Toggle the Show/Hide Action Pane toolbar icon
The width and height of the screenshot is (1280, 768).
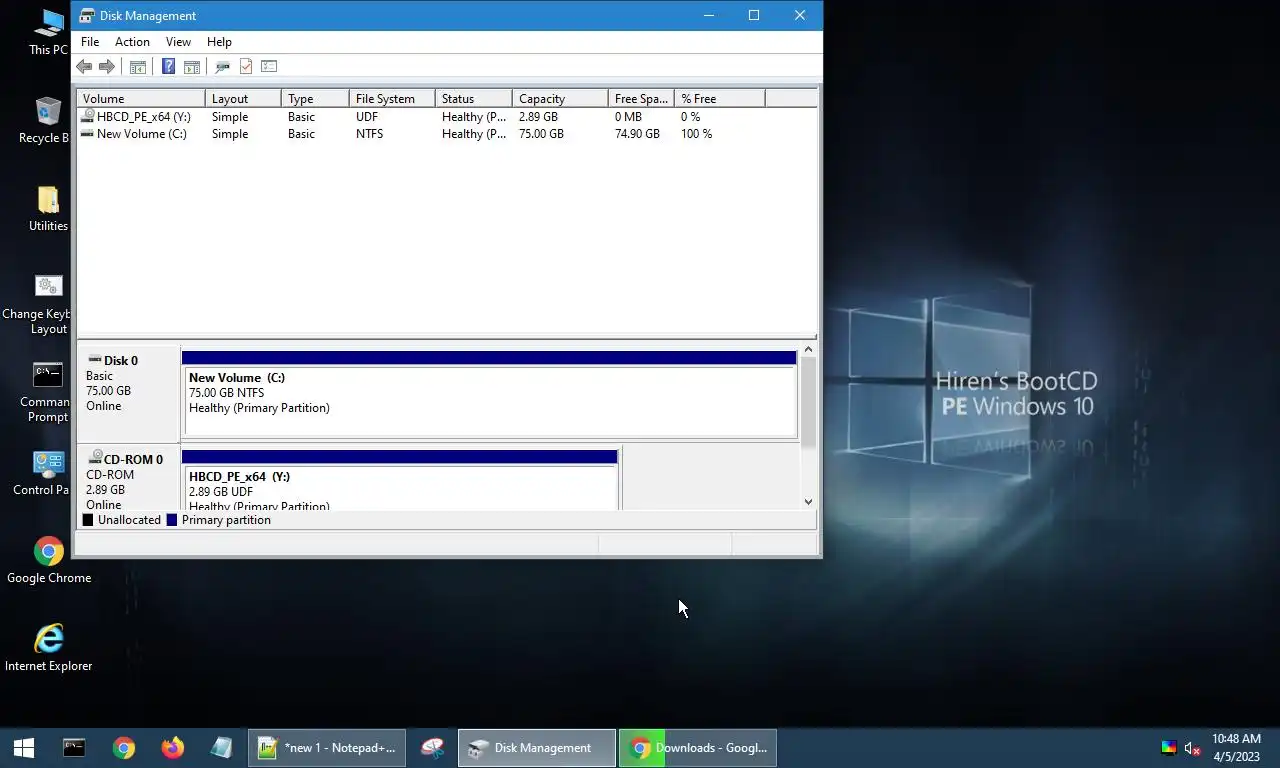191,66
